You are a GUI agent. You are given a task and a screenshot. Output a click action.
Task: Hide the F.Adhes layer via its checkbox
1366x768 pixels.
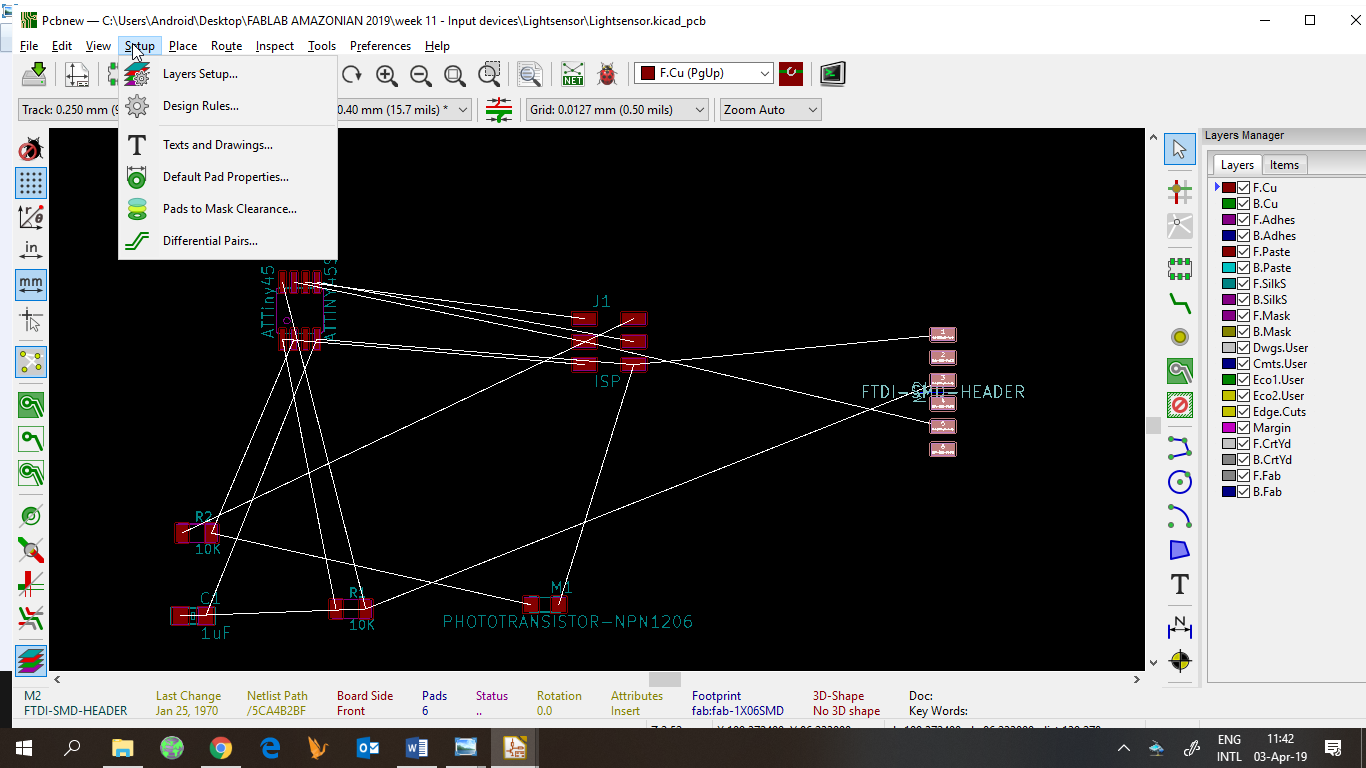1244,220
